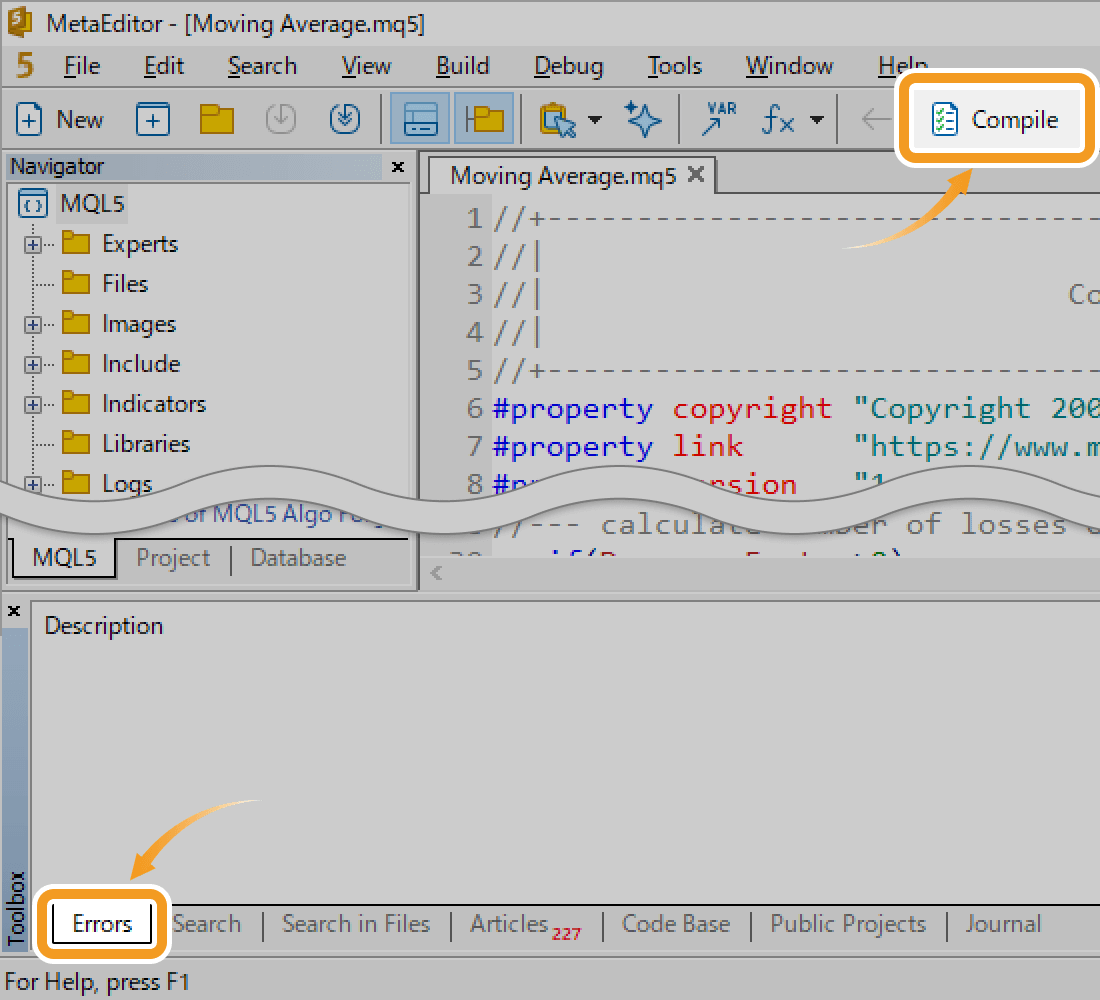Click the open folder toolbar icon

(x=216, y=120)
